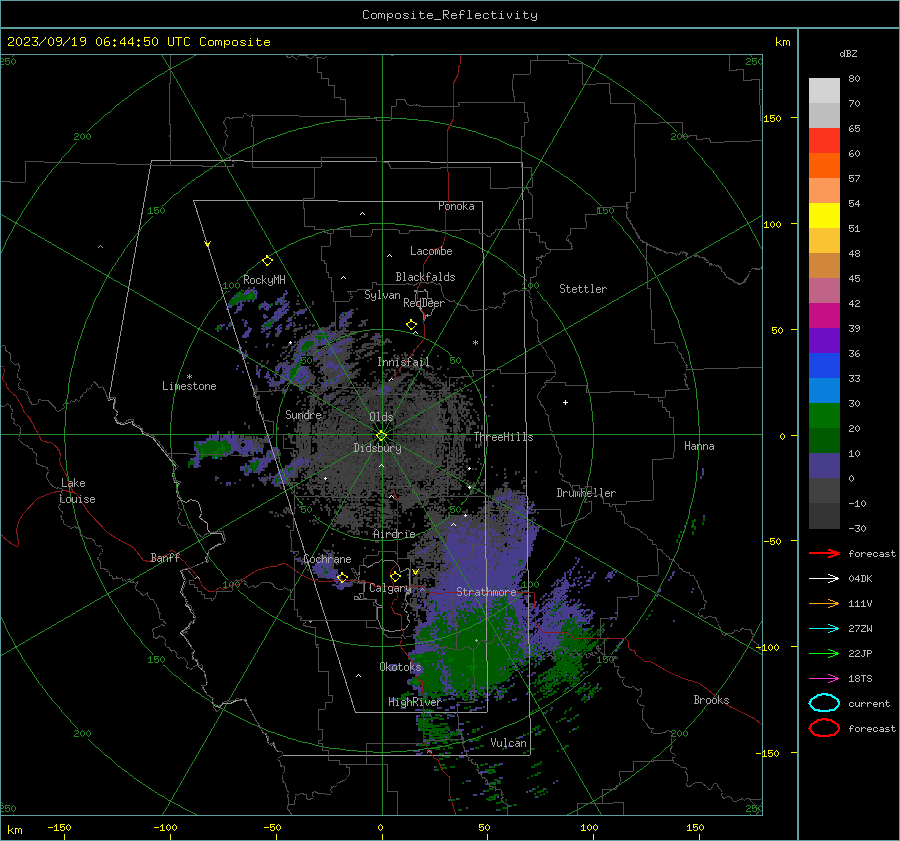Click the yellow diamond marker at Calgary
This screenshot has width=900, height=841.
[395, 576]
